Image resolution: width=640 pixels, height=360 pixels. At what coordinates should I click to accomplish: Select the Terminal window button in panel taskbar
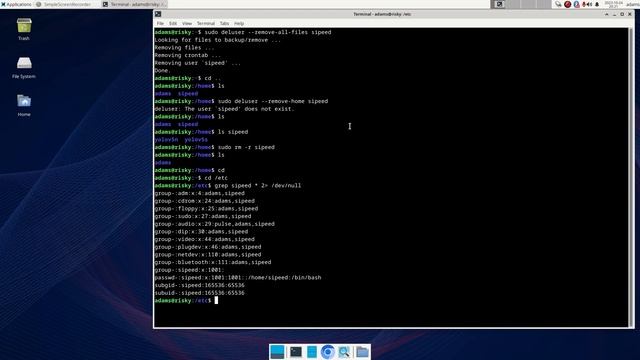point(134,4)
